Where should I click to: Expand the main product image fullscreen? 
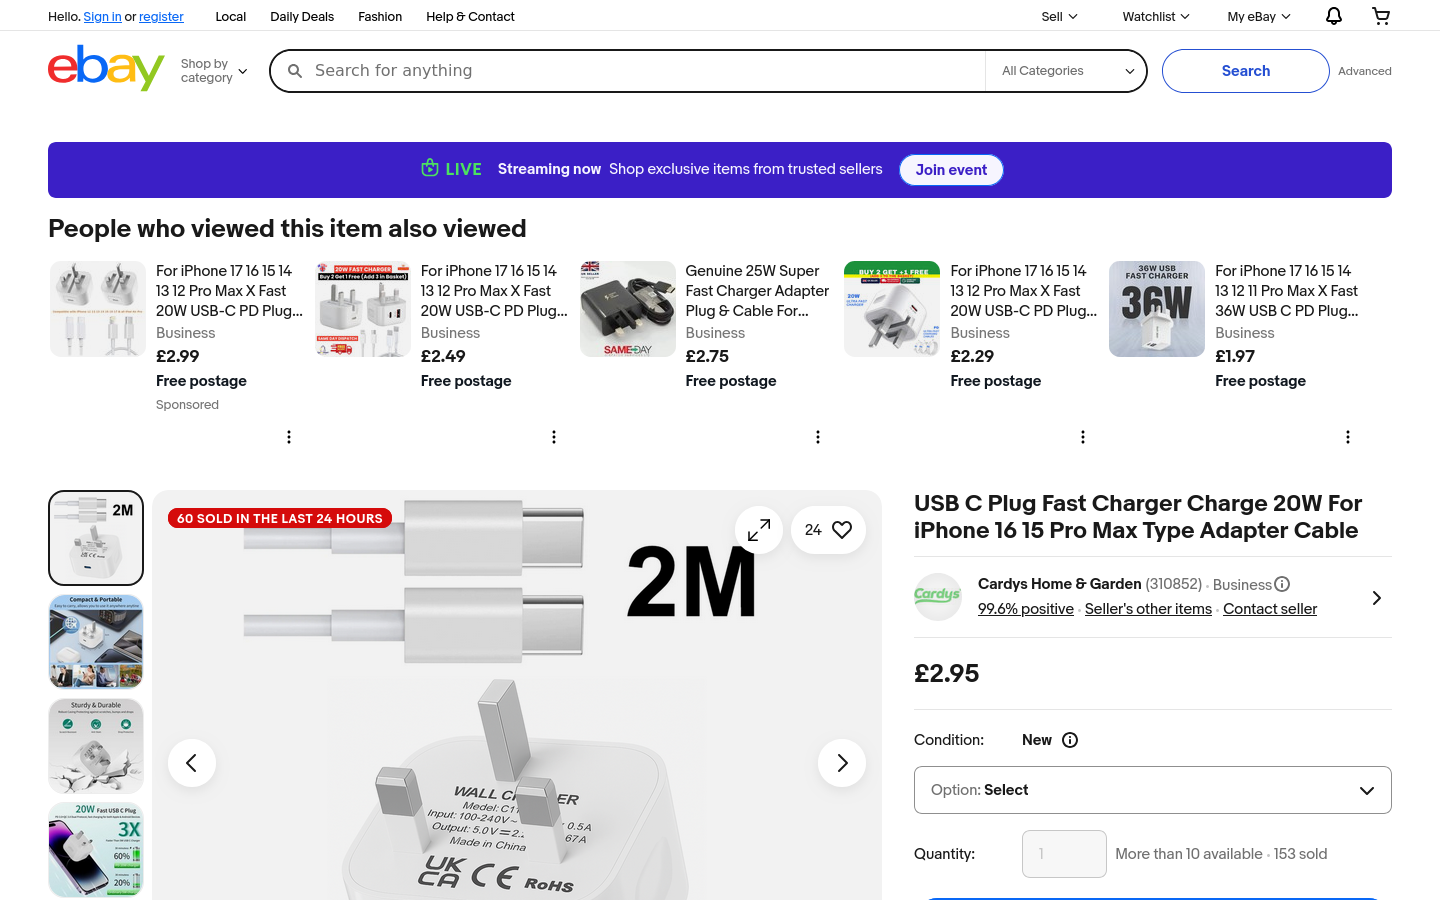pos(759,530)
